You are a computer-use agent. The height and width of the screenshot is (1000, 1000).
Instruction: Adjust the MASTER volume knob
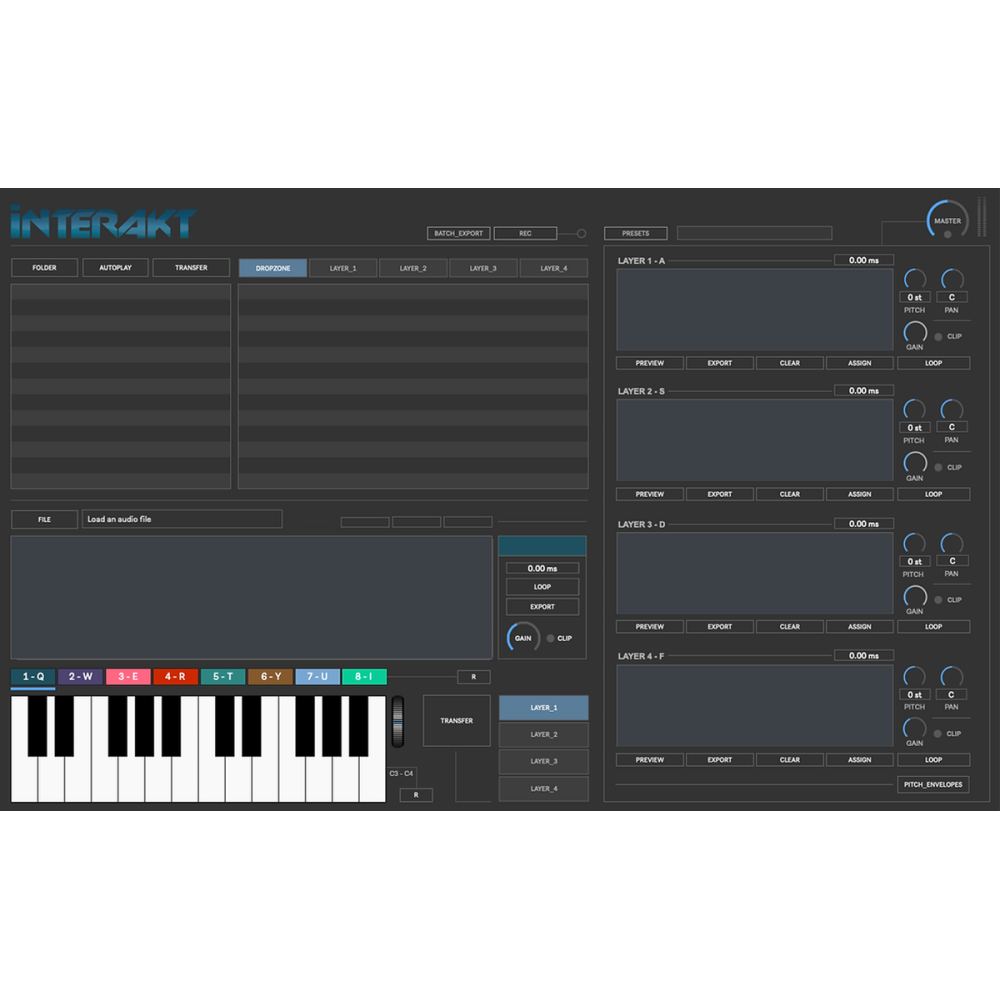(x=948, y=219)
